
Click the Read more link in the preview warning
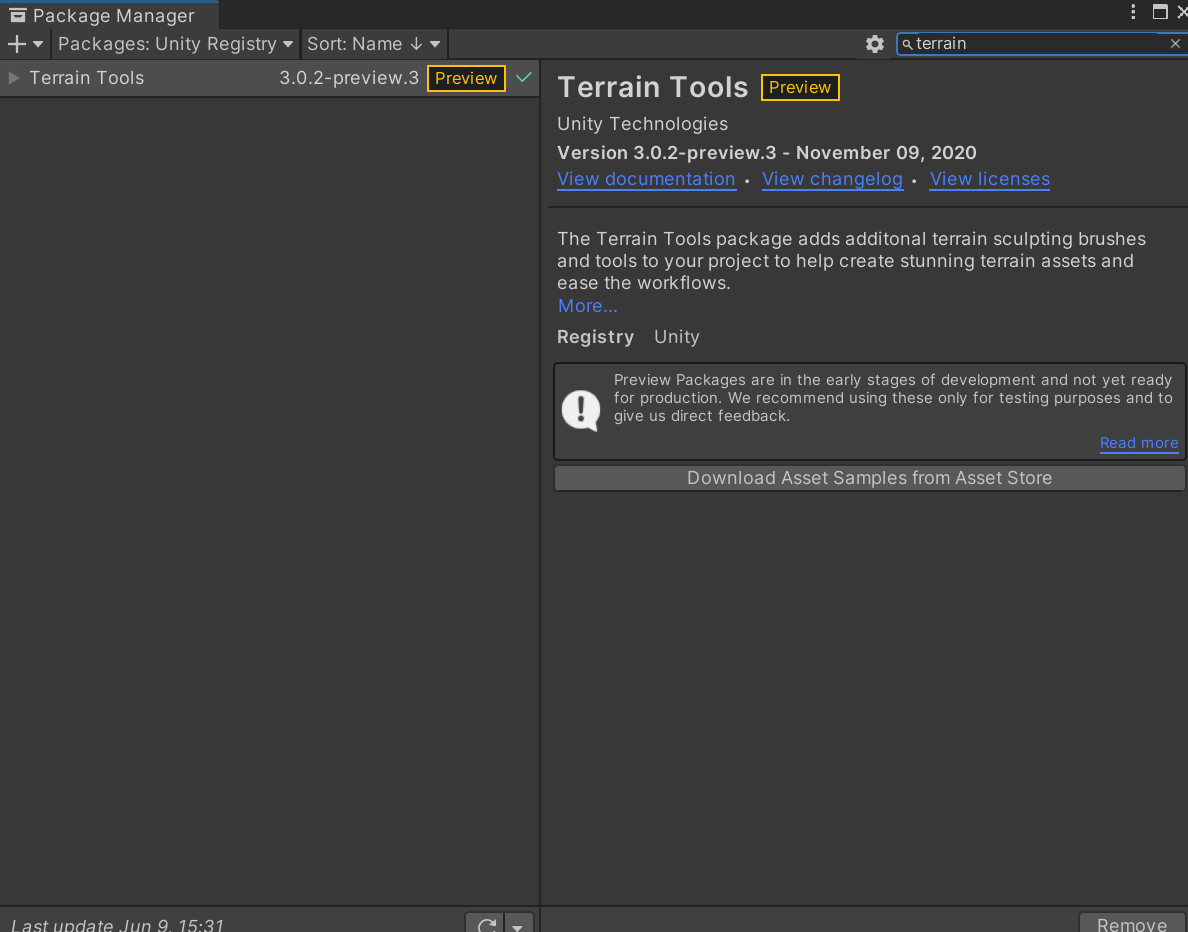[1139, 443]
